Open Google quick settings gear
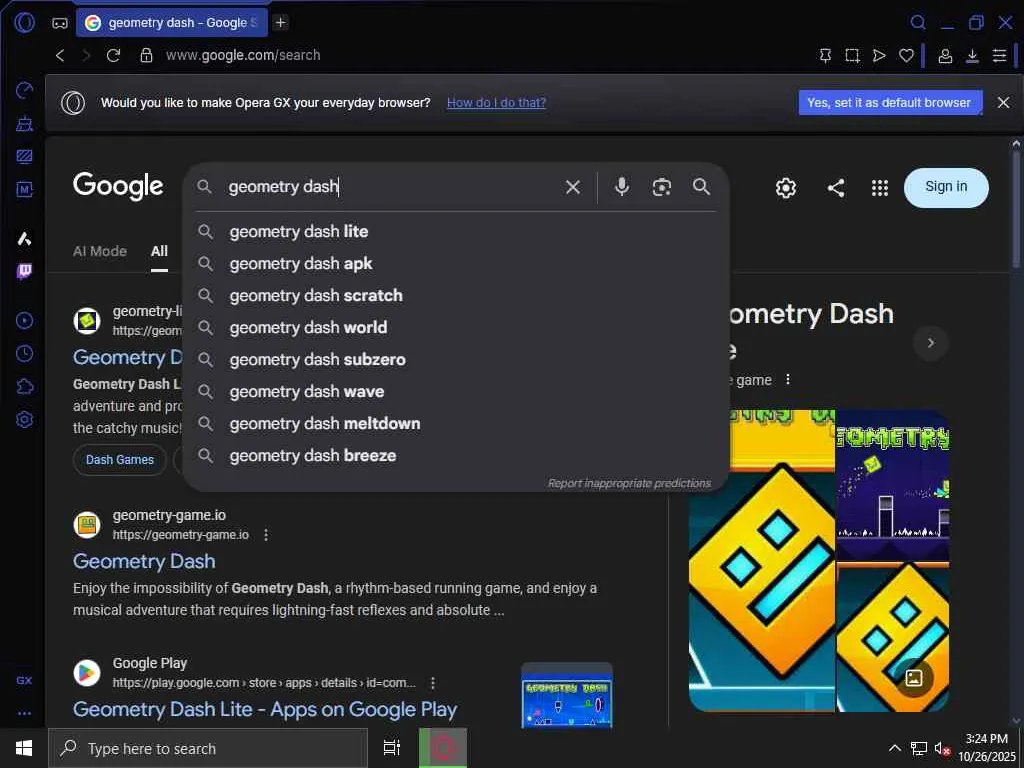 tap(786, 188)
